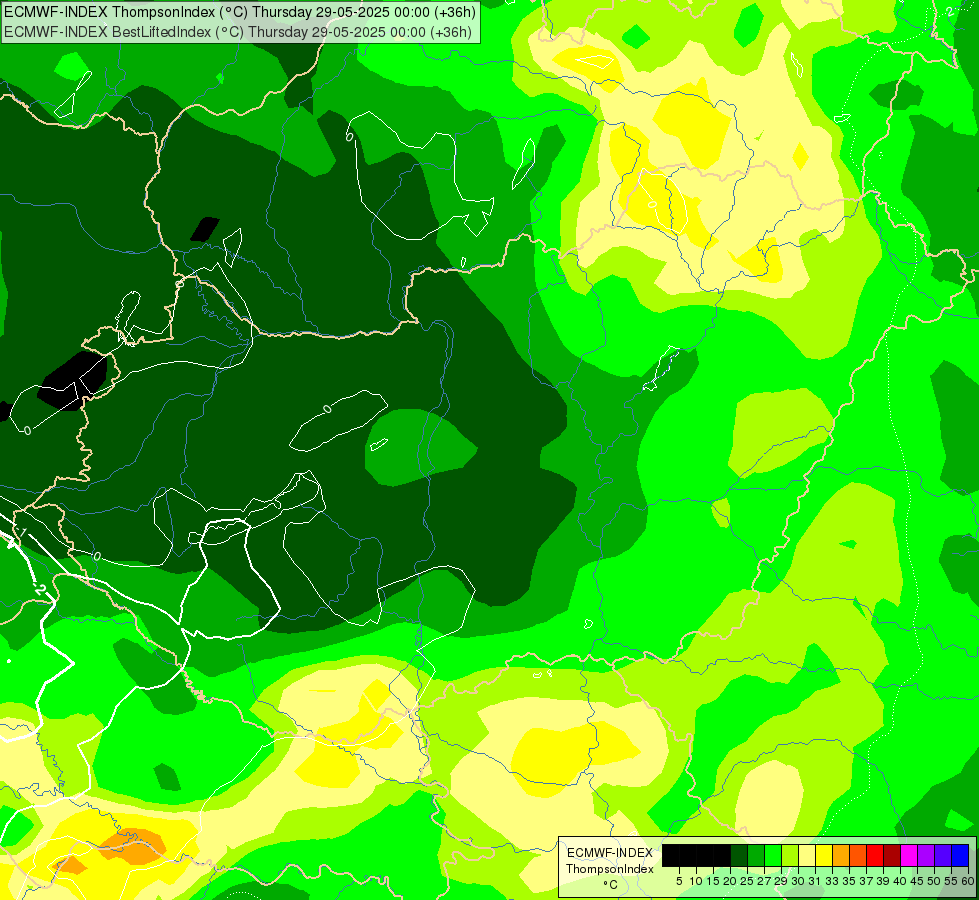Click the violet 50–55 legend swatch
This screenshot has height=900, width=979.
pyautogui.click(x=944, y=855)
